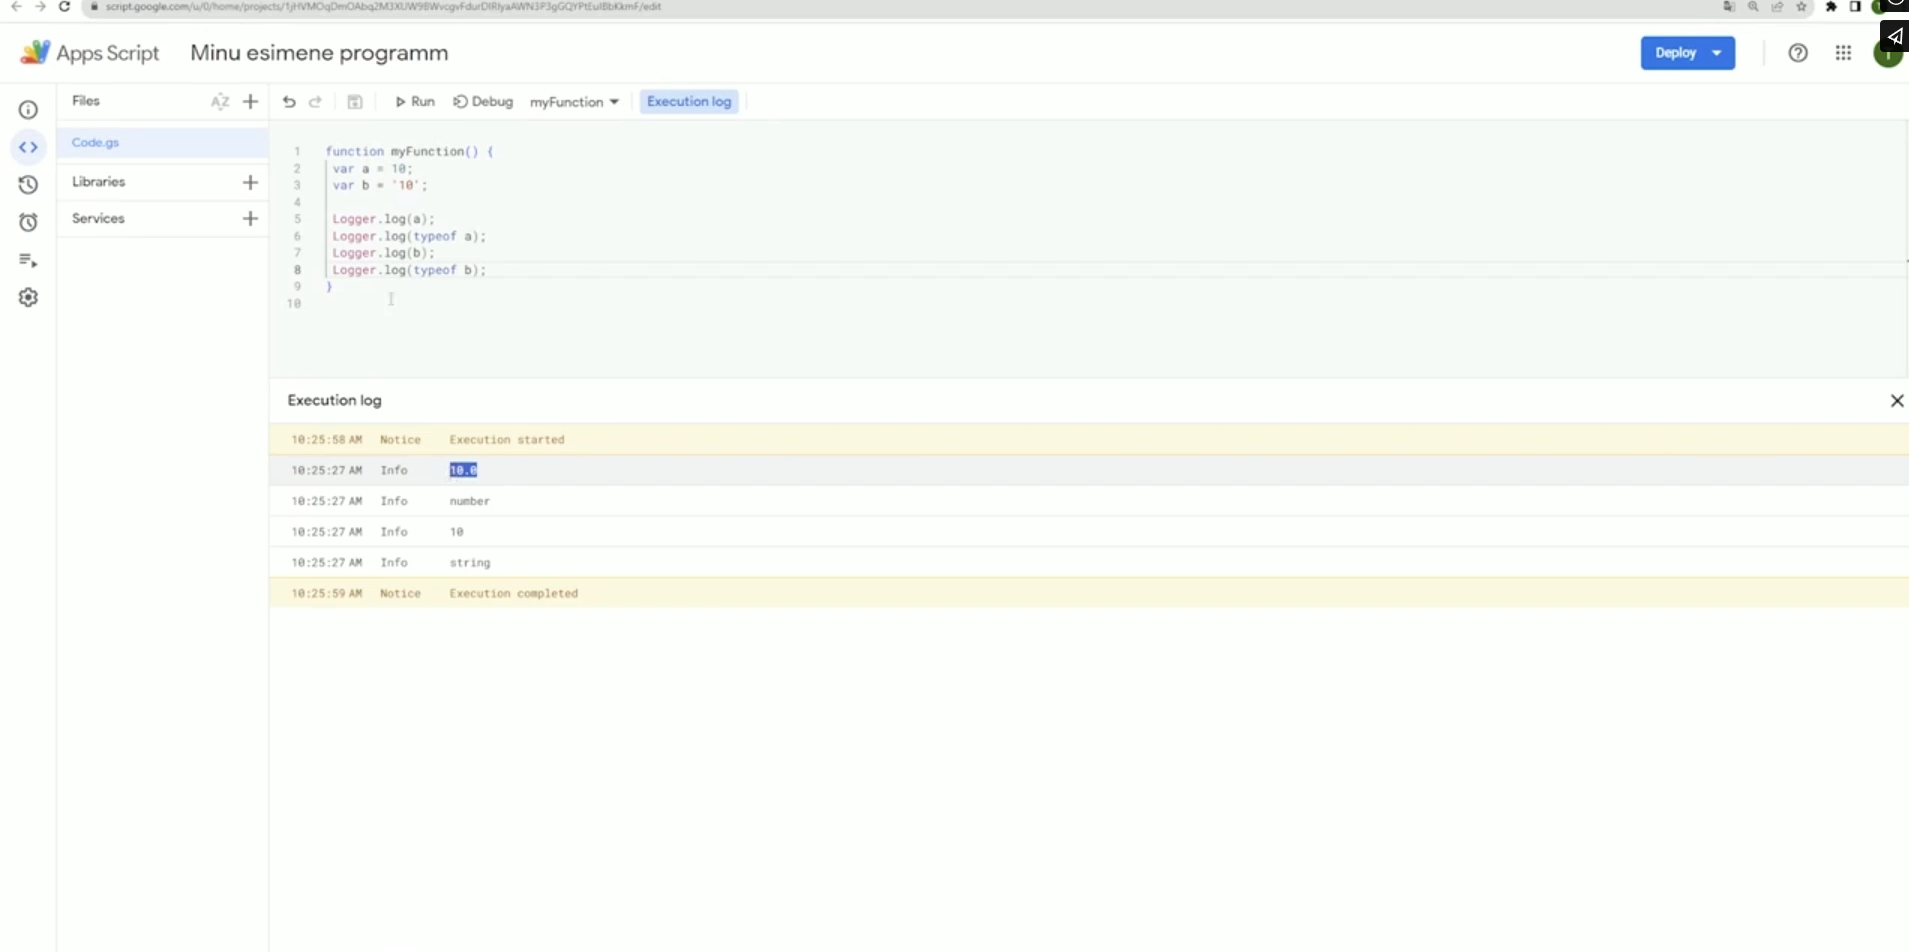The image size is (1909, 952).
Task: Add a new file with the plus icon
Action: tap(250, 101)
